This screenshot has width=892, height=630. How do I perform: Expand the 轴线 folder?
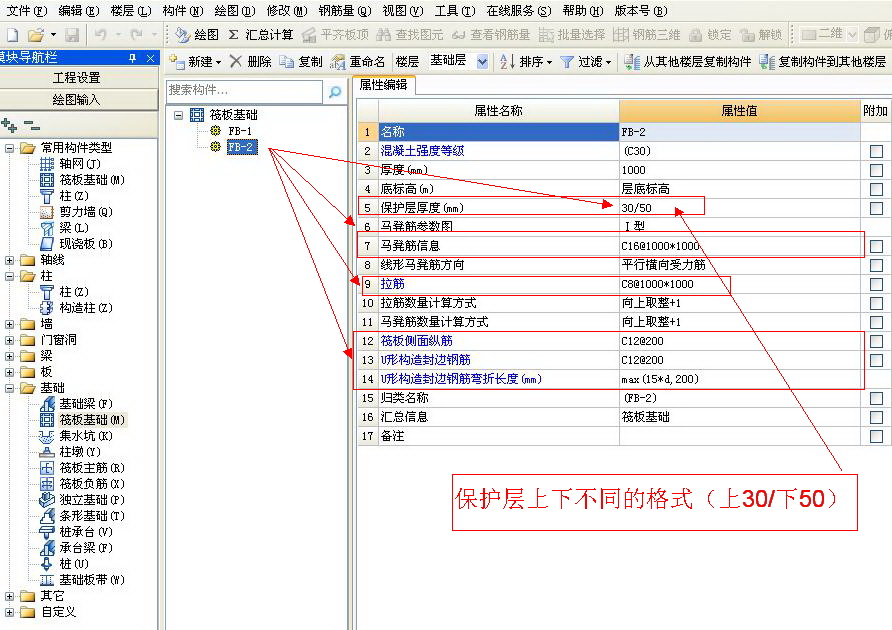9,260
